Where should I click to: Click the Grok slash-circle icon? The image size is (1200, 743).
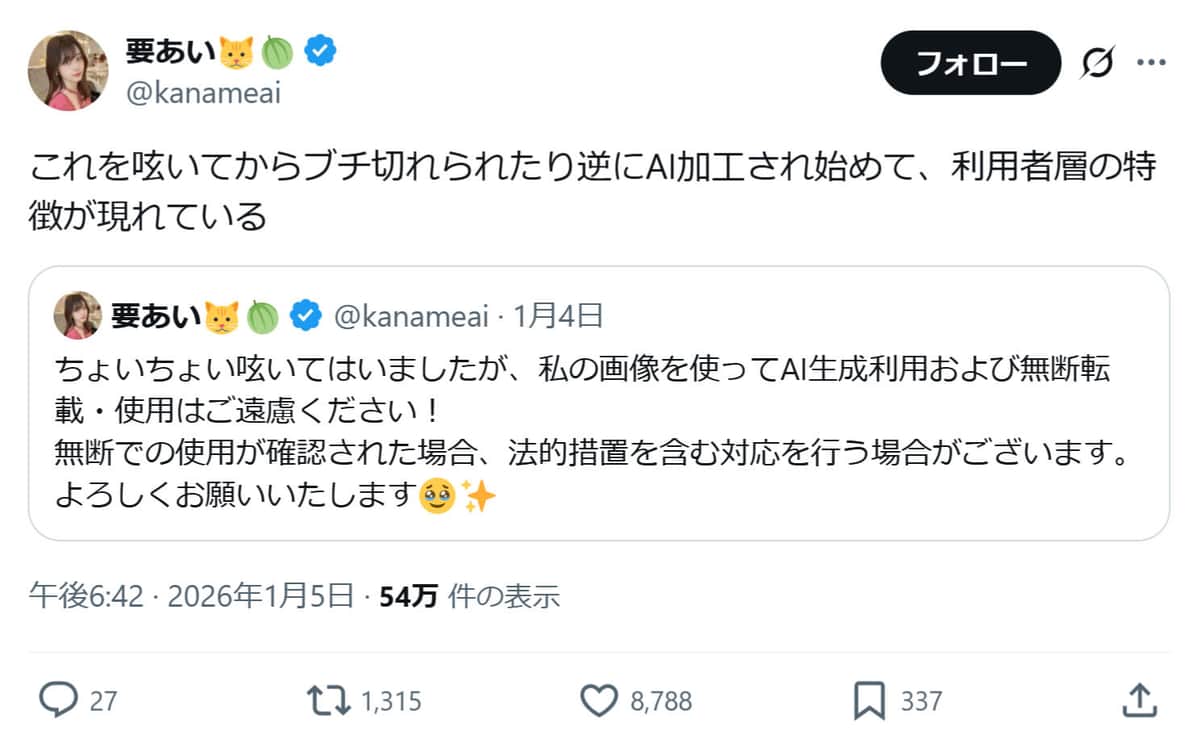coord(1097,63)
